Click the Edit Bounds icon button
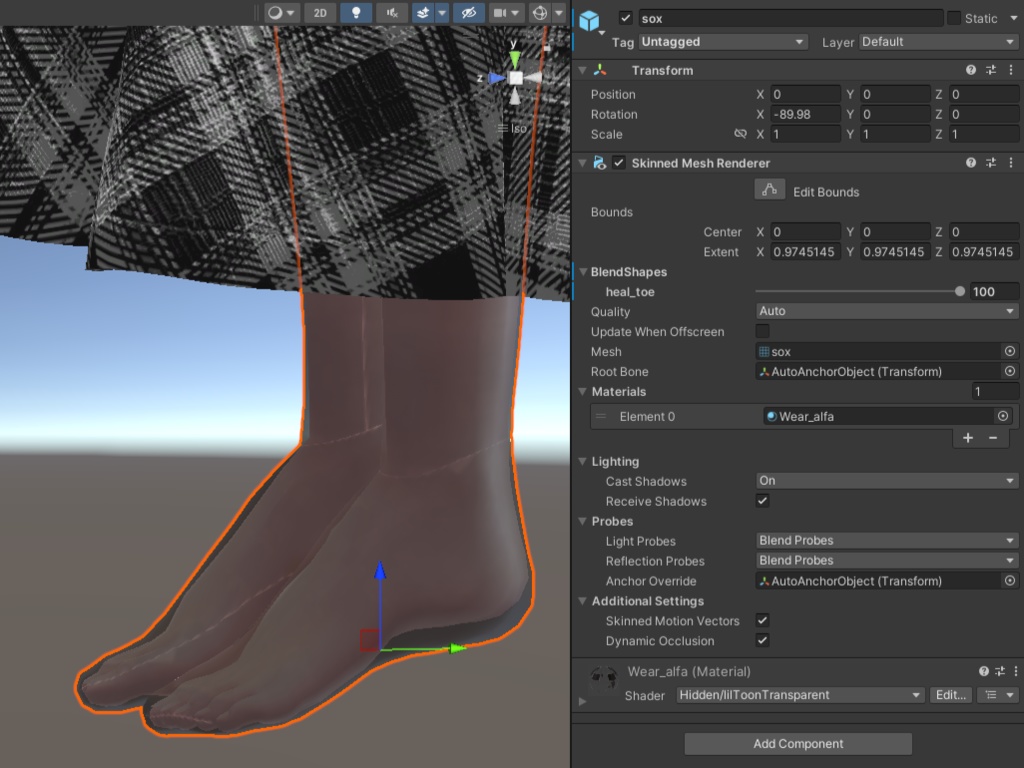1024x768 pixels. click(768, 190)
